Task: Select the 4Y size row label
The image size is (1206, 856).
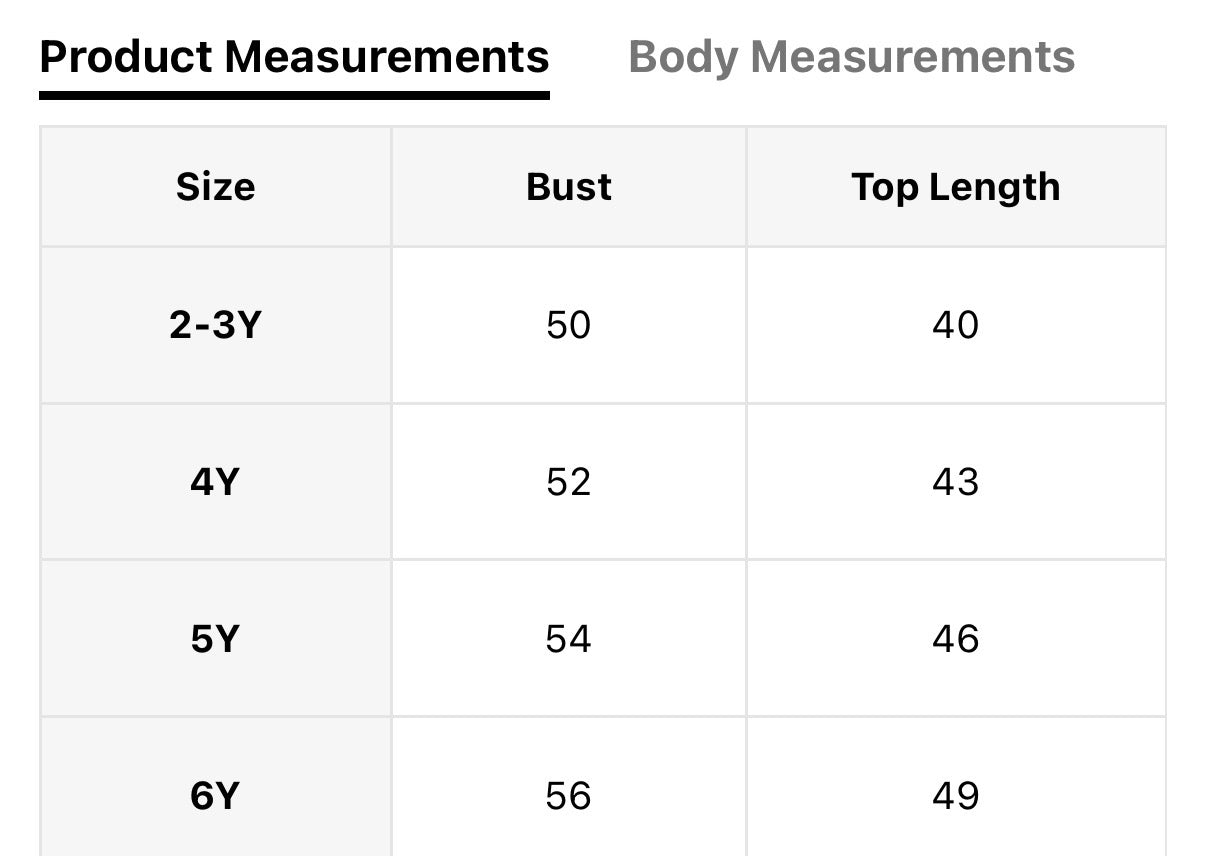Action: click(215, 482)
